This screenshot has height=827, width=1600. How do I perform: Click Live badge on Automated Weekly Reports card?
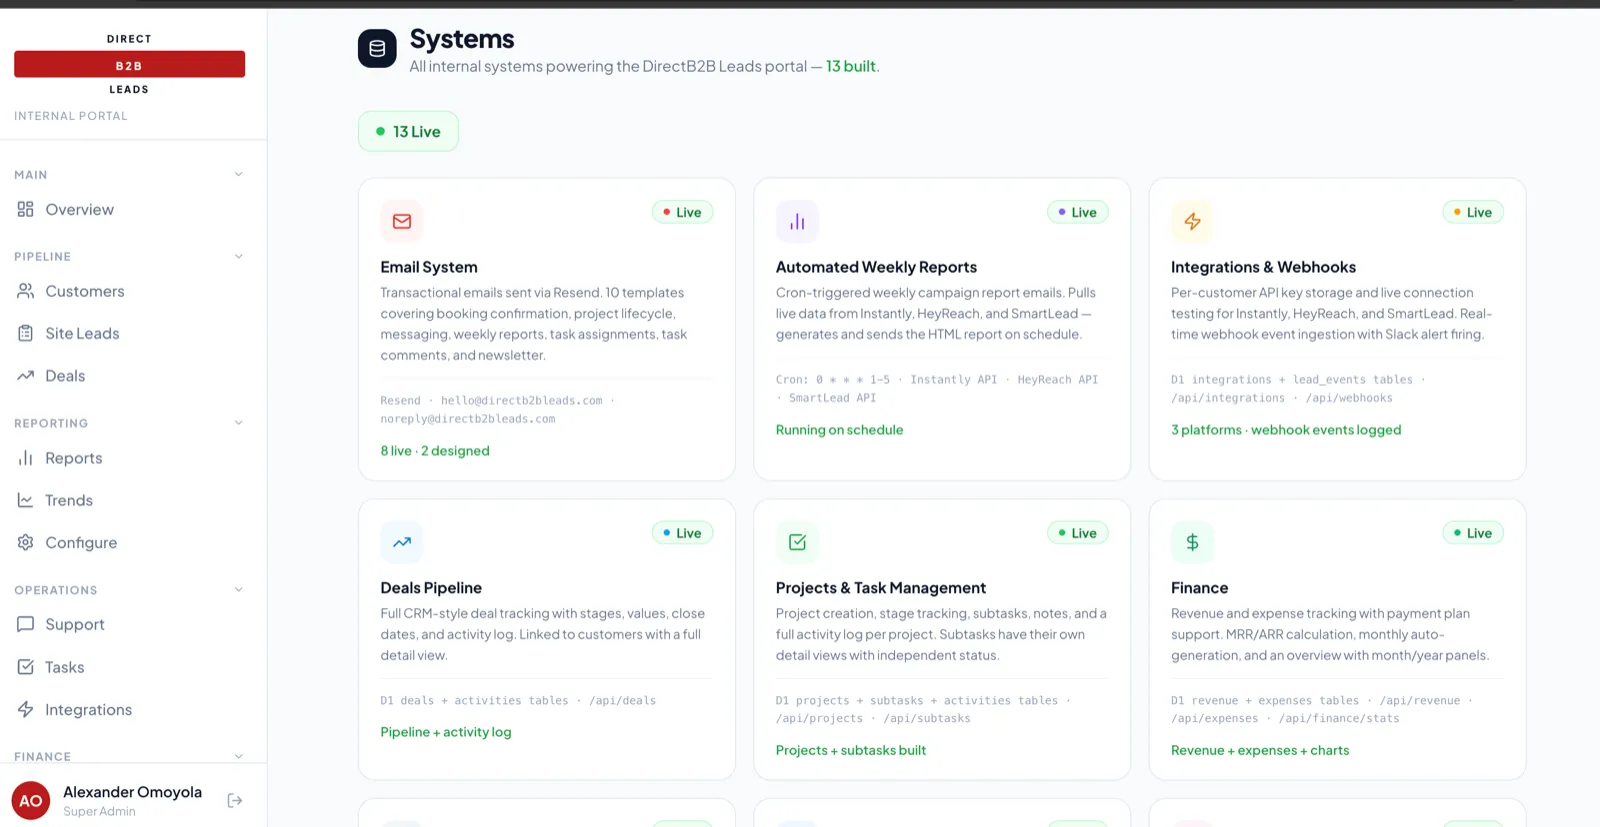click(x=1077, y=212)
